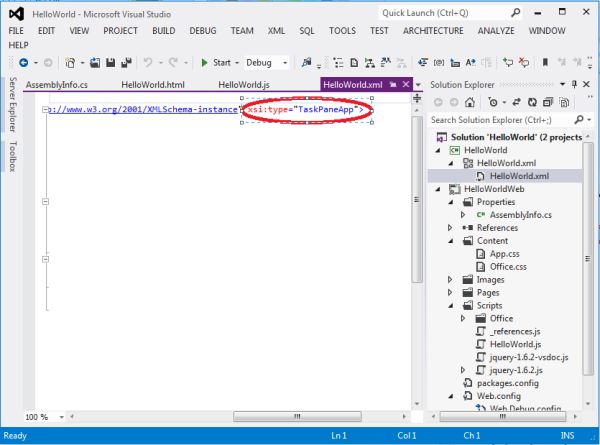Click the bookmark toolbar icon
Image resolution: width=600 pixels, height=445 pixels.
(545, 62)
